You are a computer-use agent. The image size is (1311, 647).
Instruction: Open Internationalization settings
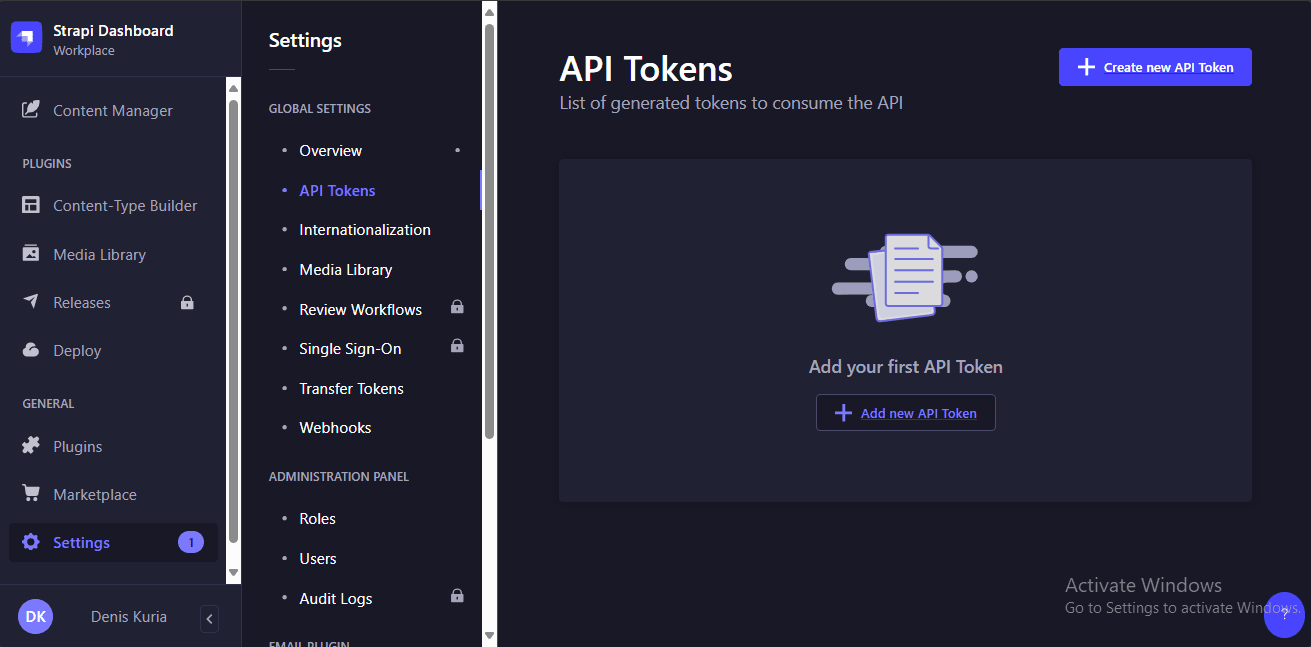[365, 229]
